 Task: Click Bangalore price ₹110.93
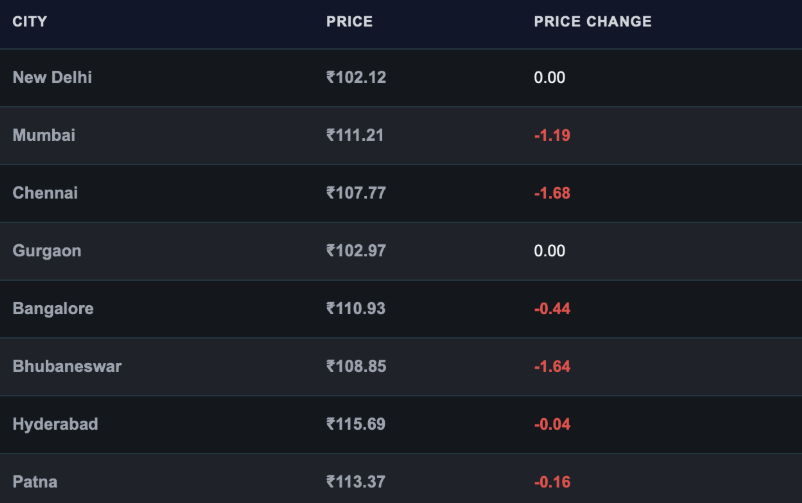356,309
